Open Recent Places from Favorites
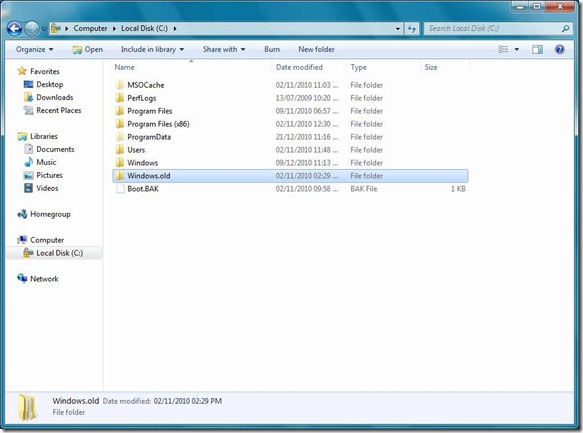The width and height of the screenshot is (583, 433). (59, 110)
